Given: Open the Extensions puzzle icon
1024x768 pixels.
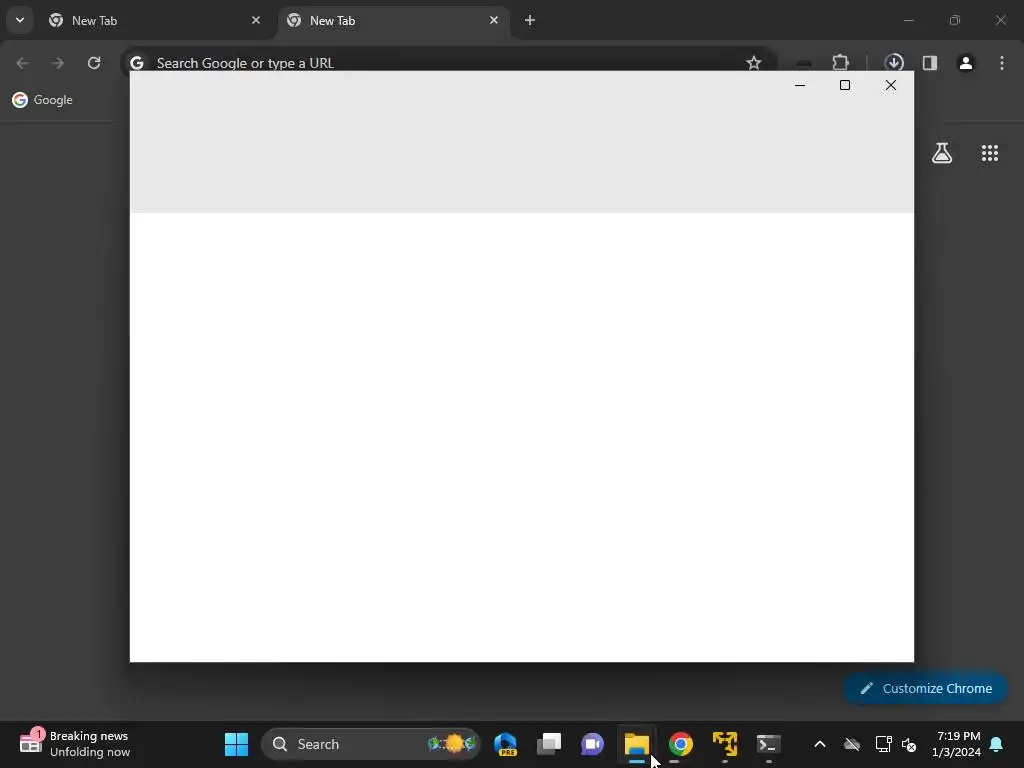Looking at the screenshot, I should click(840, 63).
